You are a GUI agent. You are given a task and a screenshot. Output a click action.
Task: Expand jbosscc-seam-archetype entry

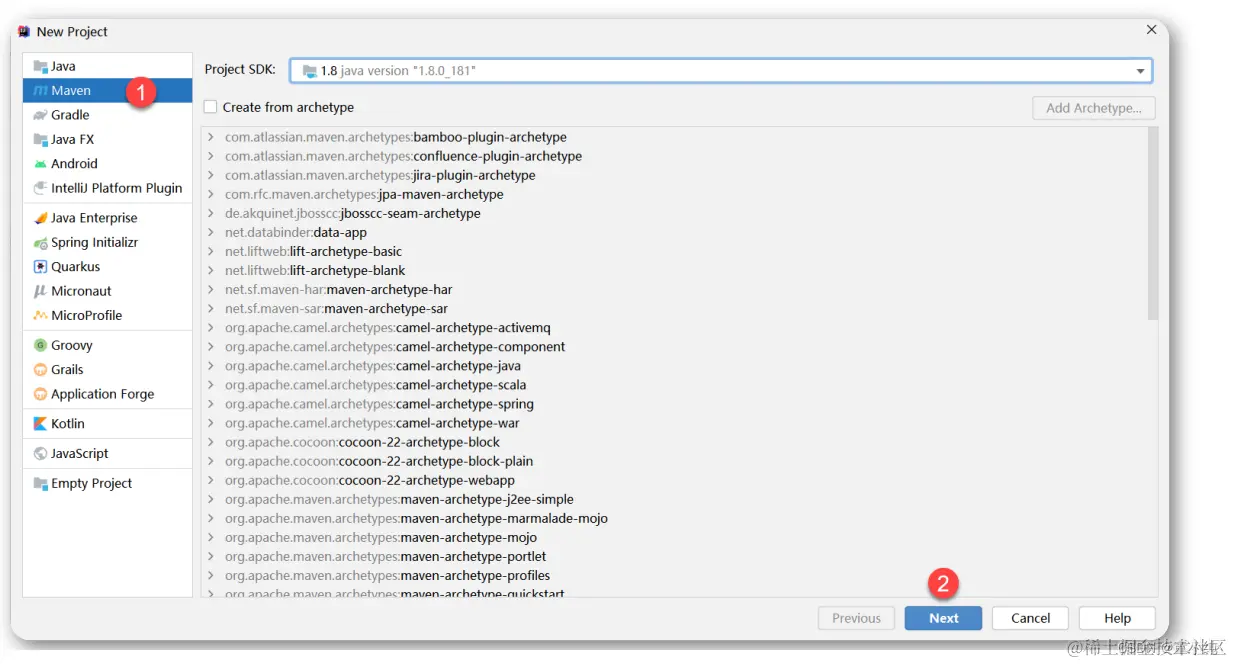pos(211,213)
